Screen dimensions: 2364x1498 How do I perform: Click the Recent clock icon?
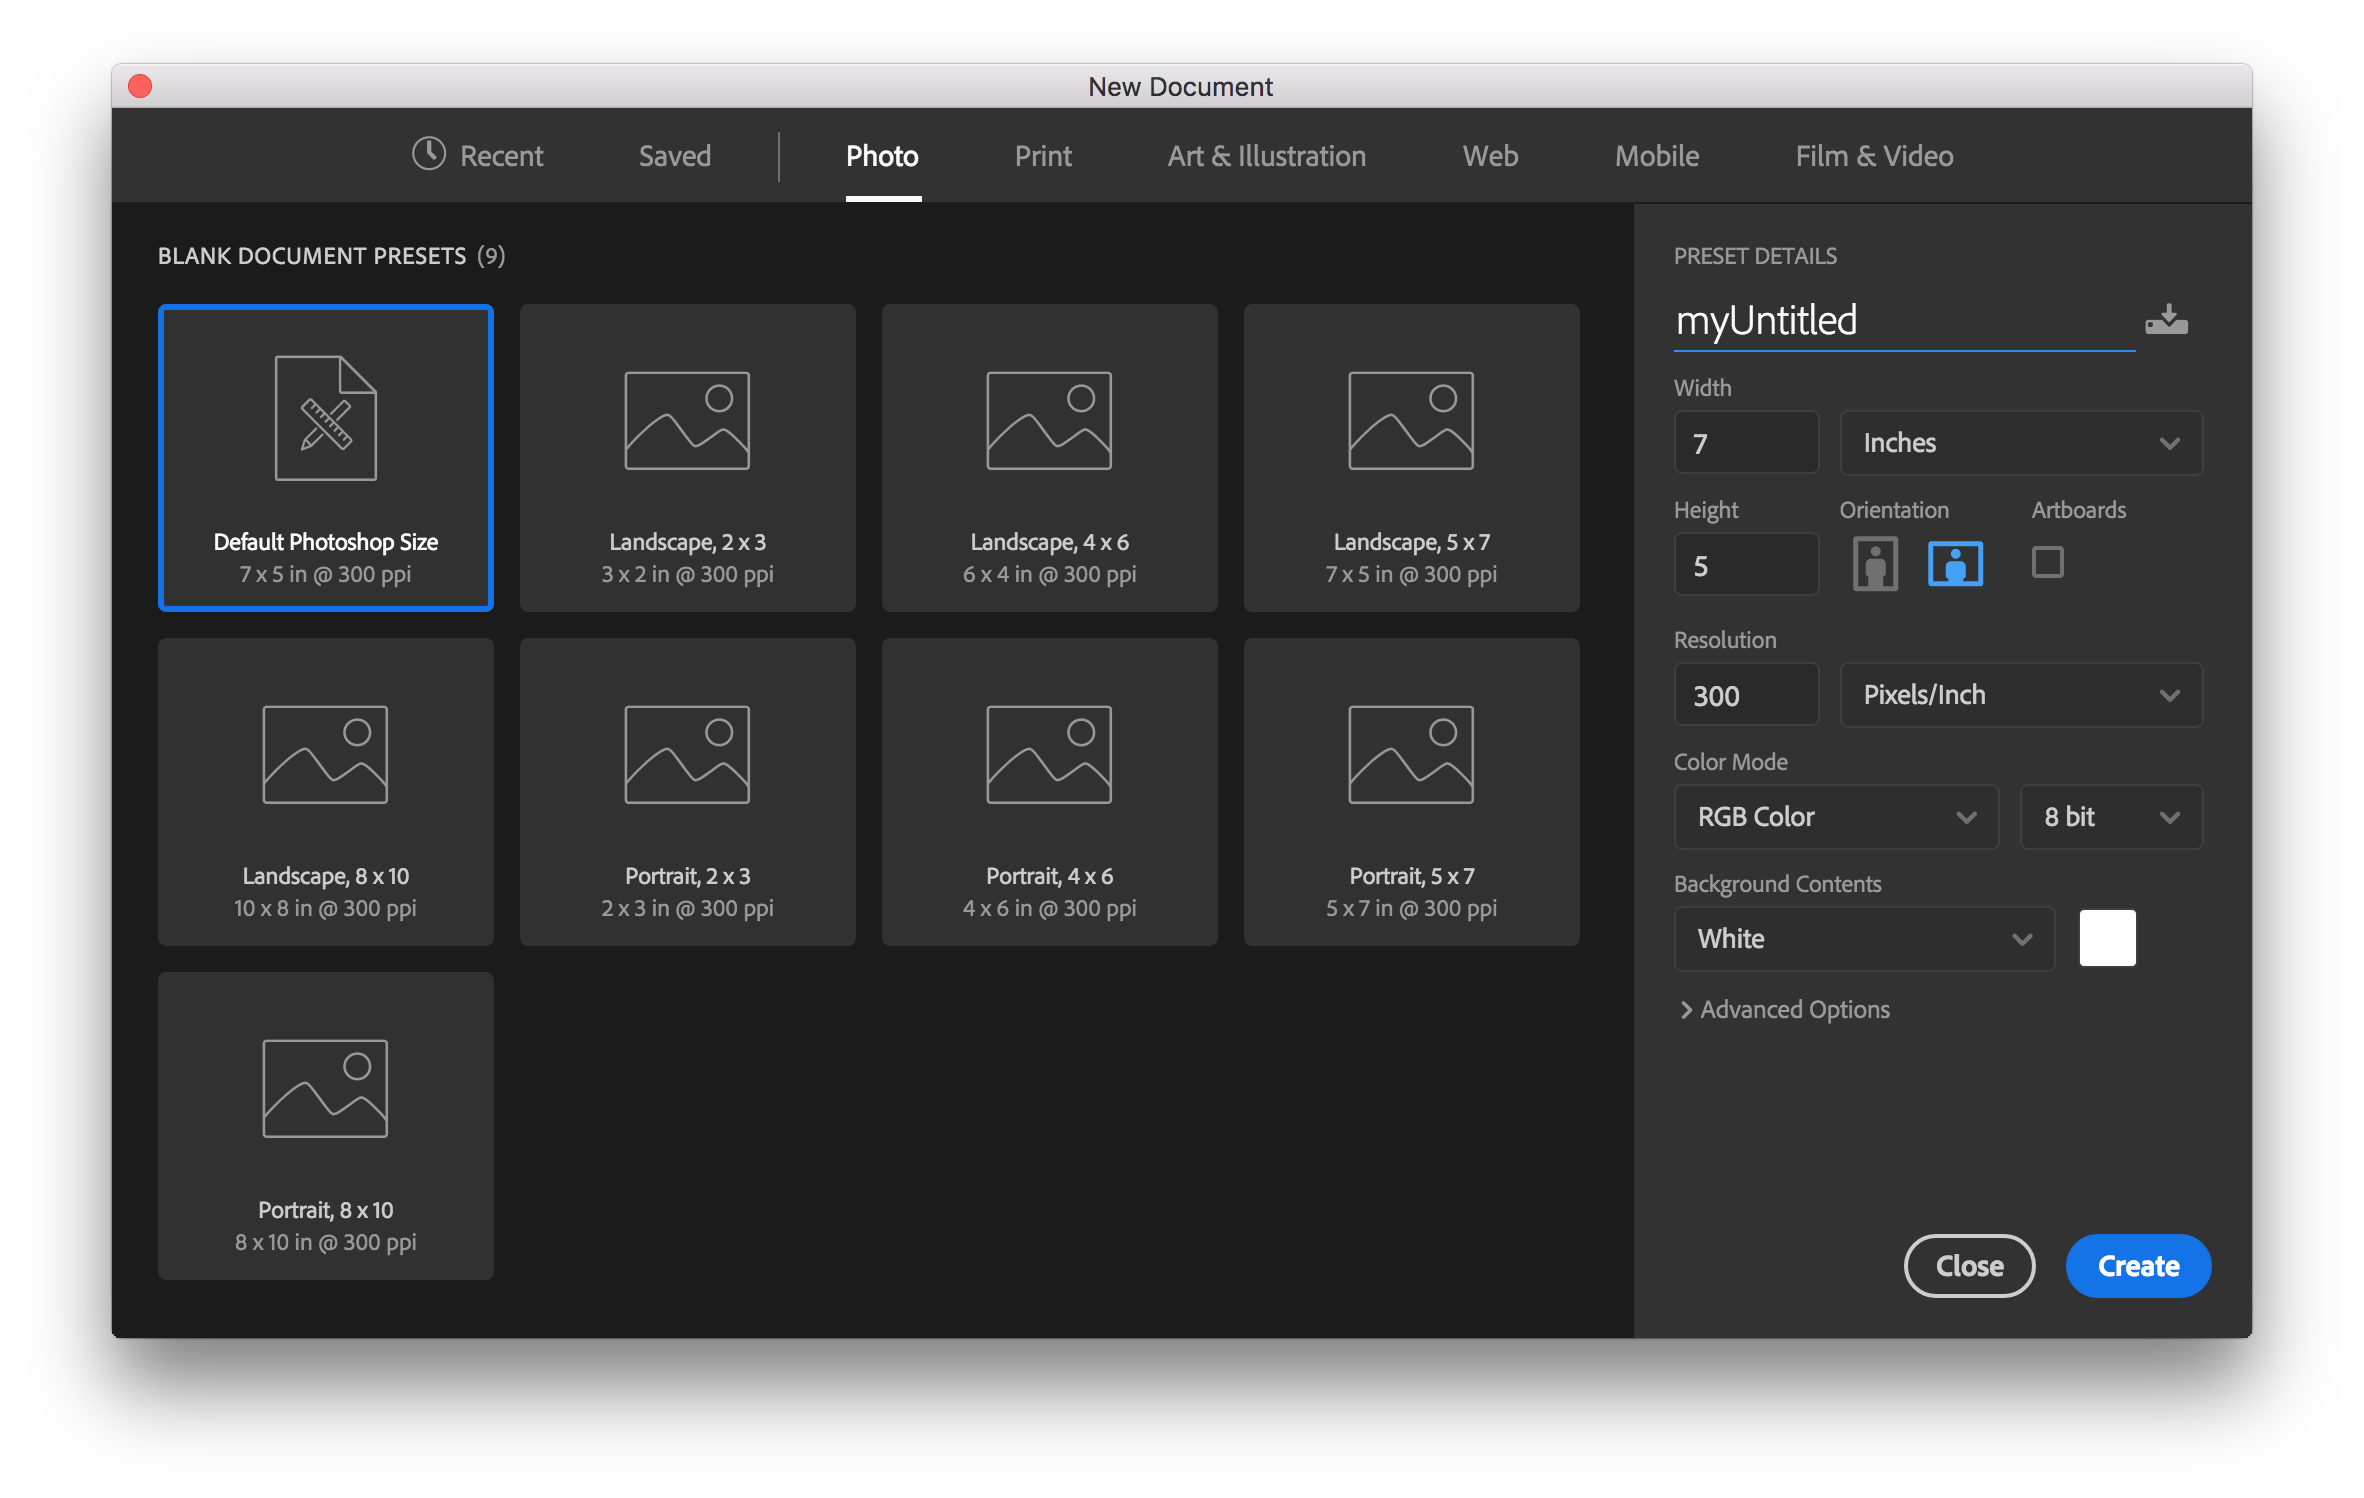click(429, 154)
